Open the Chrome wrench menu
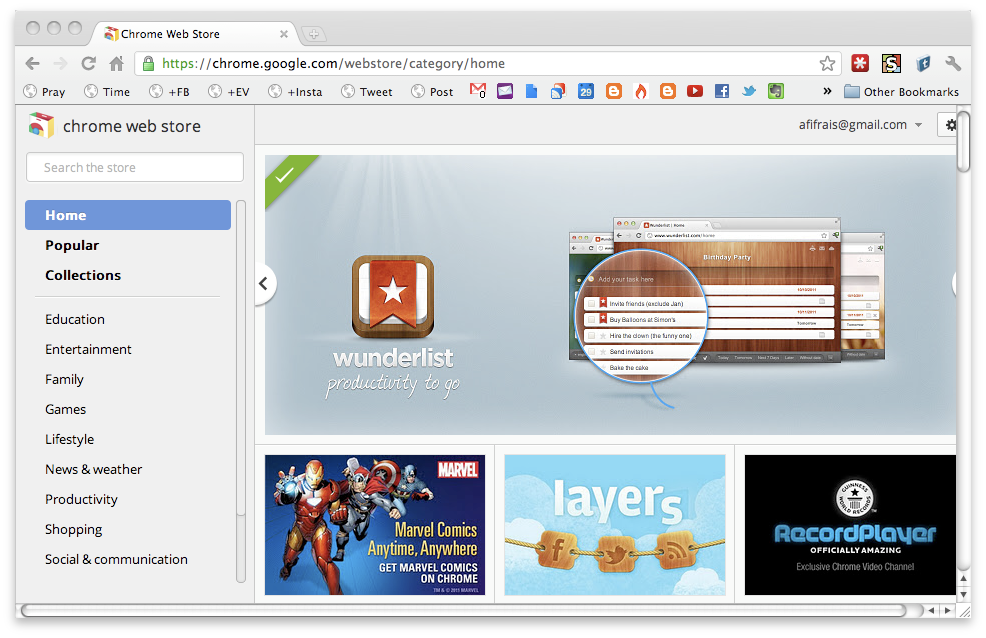Screen dimensions: 986x638 coord(953,63)
